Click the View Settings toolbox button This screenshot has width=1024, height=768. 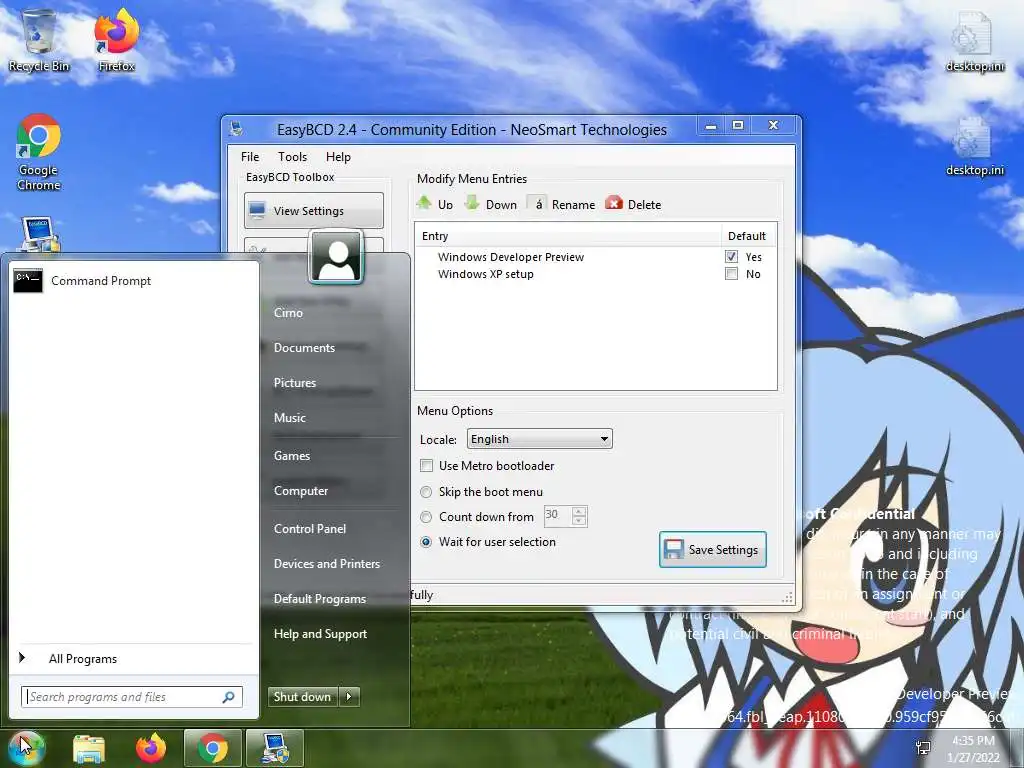tap(313, 210)
